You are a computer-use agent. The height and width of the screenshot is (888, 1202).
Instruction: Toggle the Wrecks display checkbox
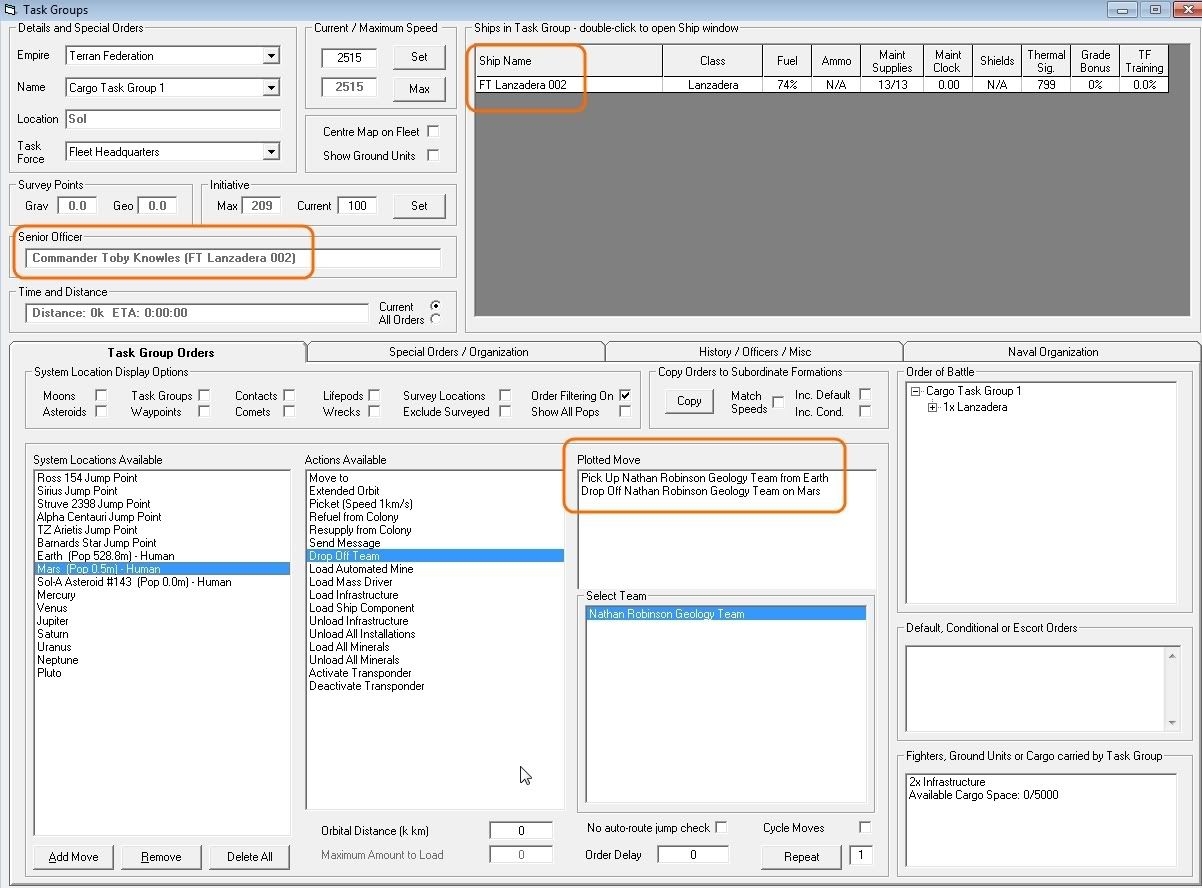click(374, 411)
